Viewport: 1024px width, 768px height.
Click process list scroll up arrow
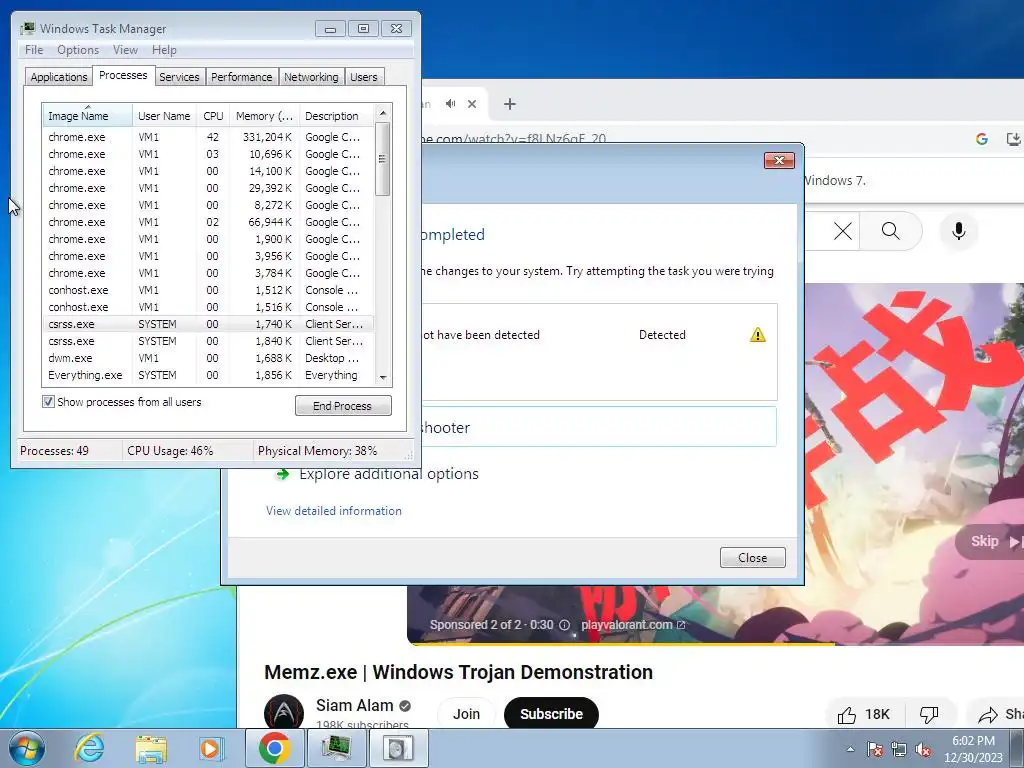pos(383,113)
